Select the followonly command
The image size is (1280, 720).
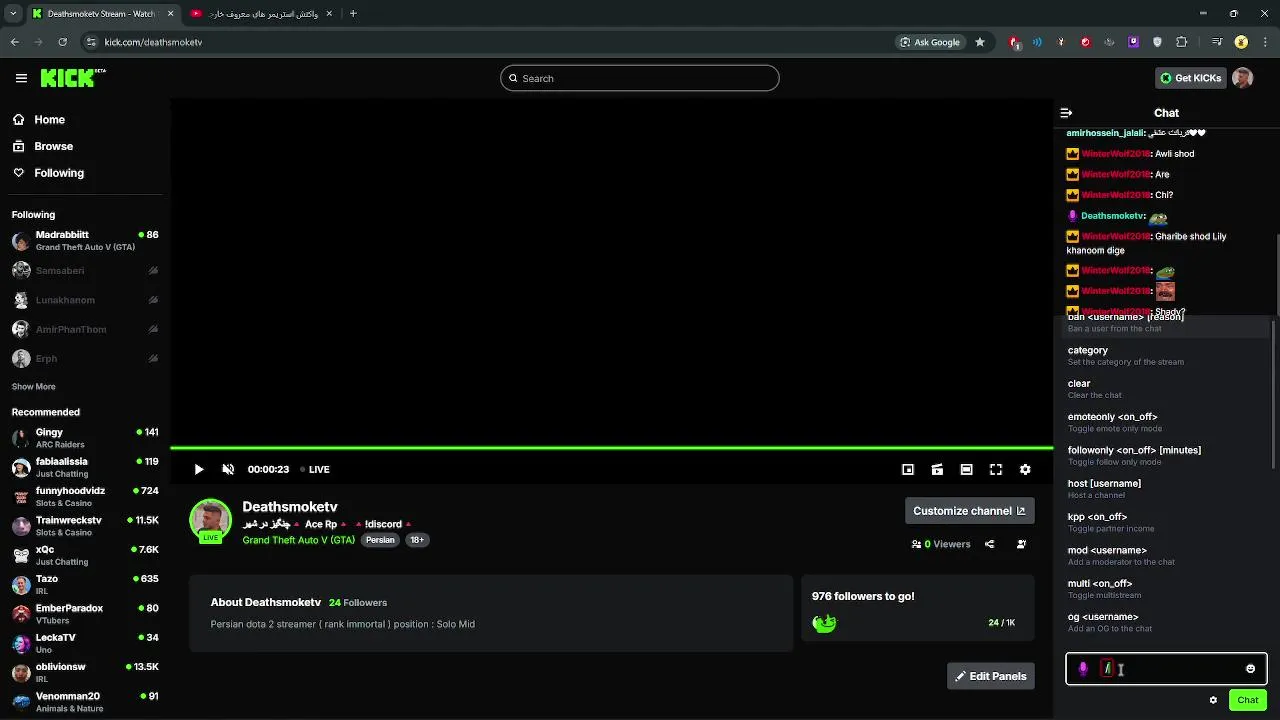click(x=1164, y=456)
